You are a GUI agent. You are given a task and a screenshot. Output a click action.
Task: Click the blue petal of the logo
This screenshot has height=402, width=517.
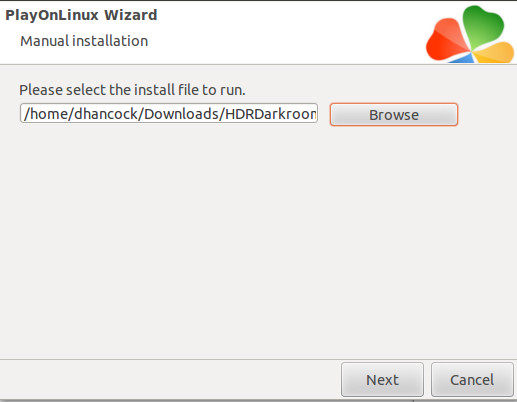pyautogui.click(x=462, y=59)
